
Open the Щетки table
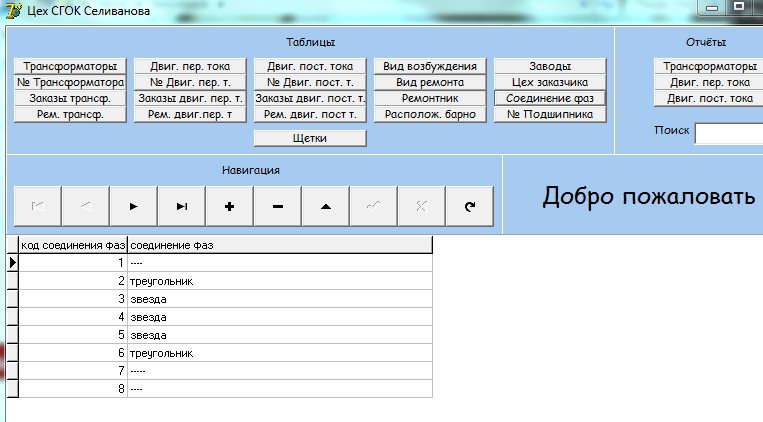pyautogui.click(x=310, y=138)
